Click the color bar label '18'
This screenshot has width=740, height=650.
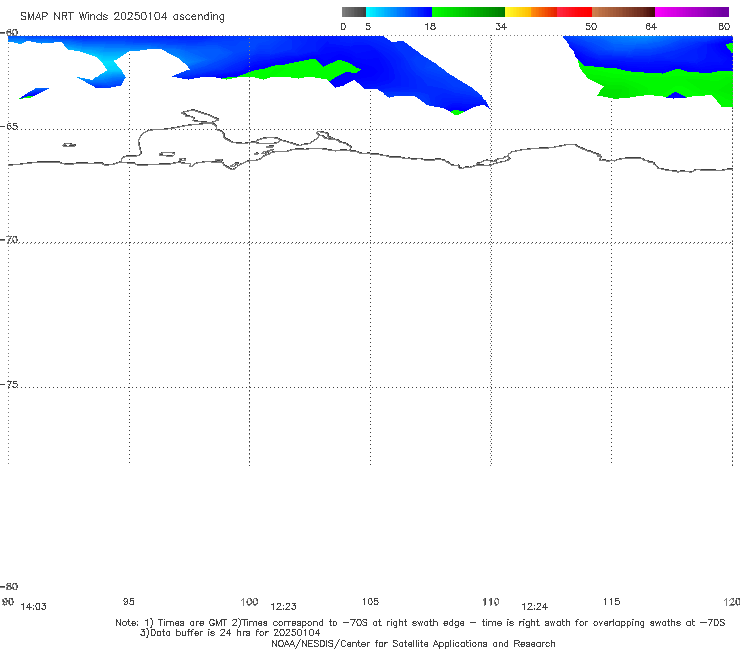(430, 27)
